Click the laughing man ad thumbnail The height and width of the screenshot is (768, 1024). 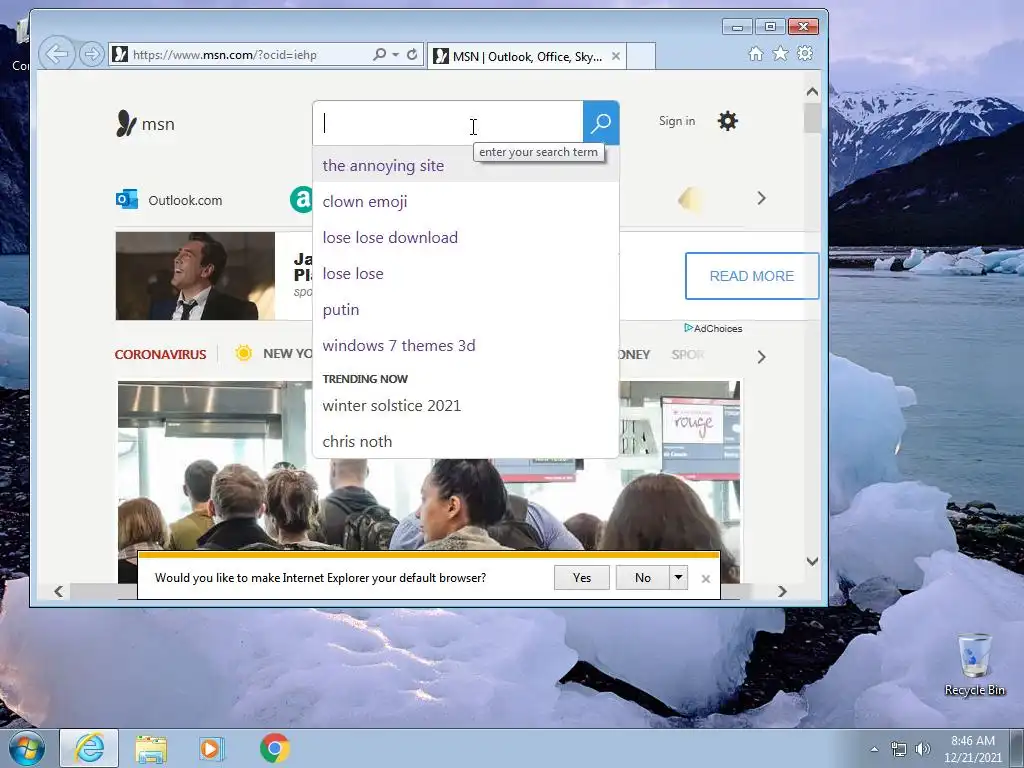[x=195, y=276]
